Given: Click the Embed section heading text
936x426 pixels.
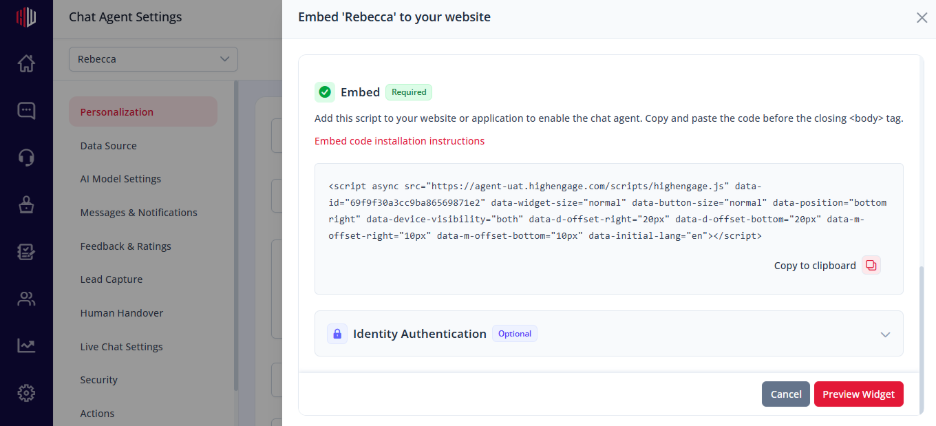Looking at the screenshot, I should tap(360, 92).
